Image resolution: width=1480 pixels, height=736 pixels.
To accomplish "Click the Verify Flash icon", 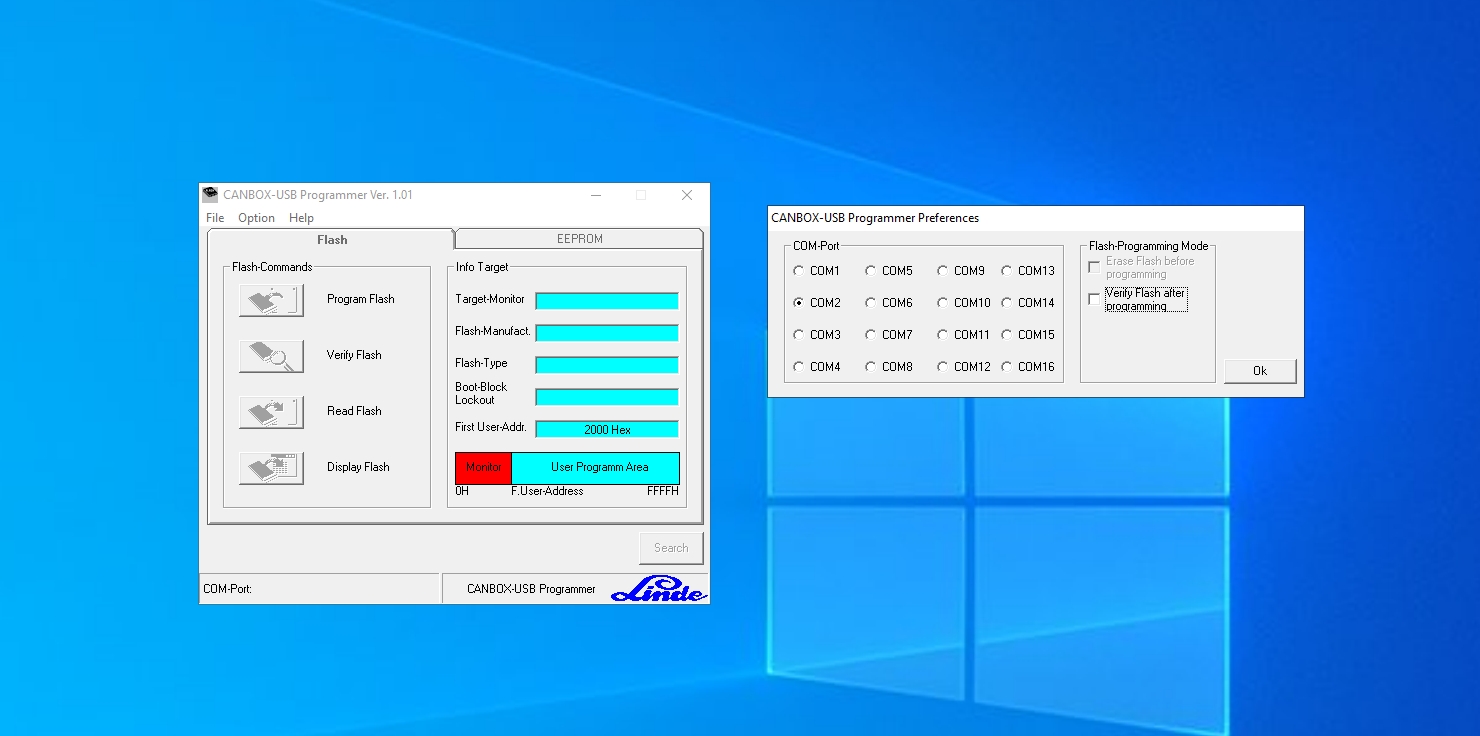I will point(270,356).
